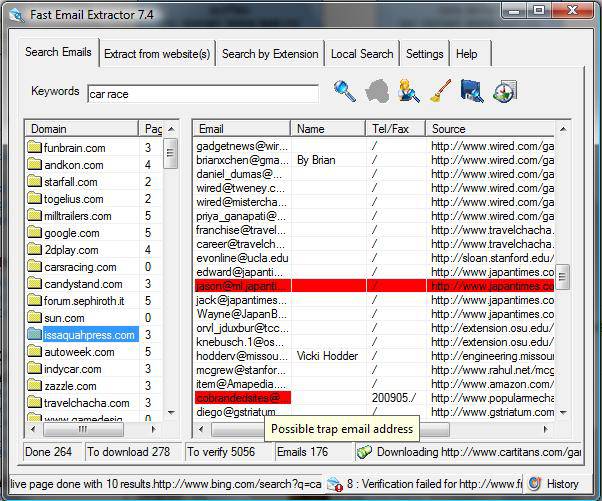This screenshot has width=602, height=501.
Task: Select the red jason@ml.japanti... email row
Action: click(374, 286)
